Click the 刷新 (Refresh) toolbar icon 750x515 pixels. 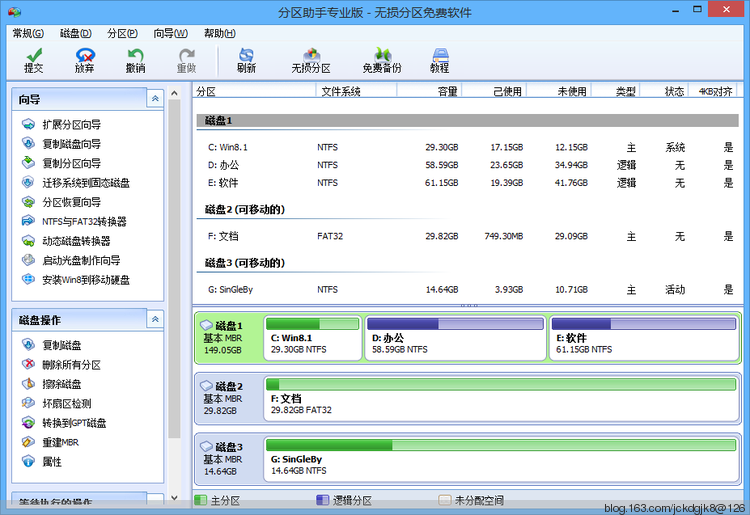pyautogui.click(x=246, y=60)
